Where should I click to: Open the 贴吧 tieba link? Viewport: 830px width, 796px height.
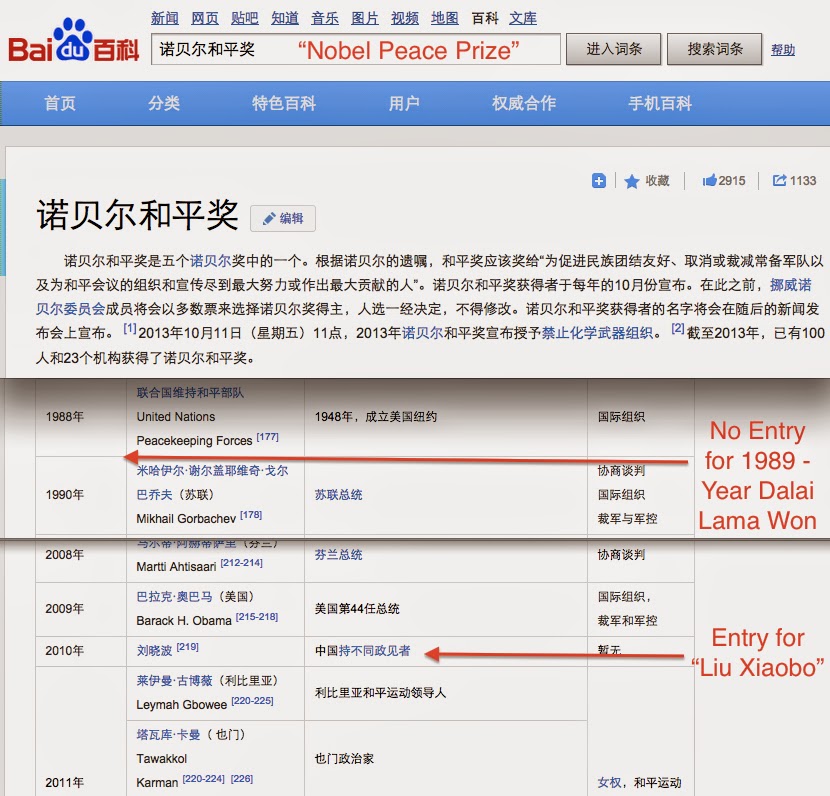(245, 19)
